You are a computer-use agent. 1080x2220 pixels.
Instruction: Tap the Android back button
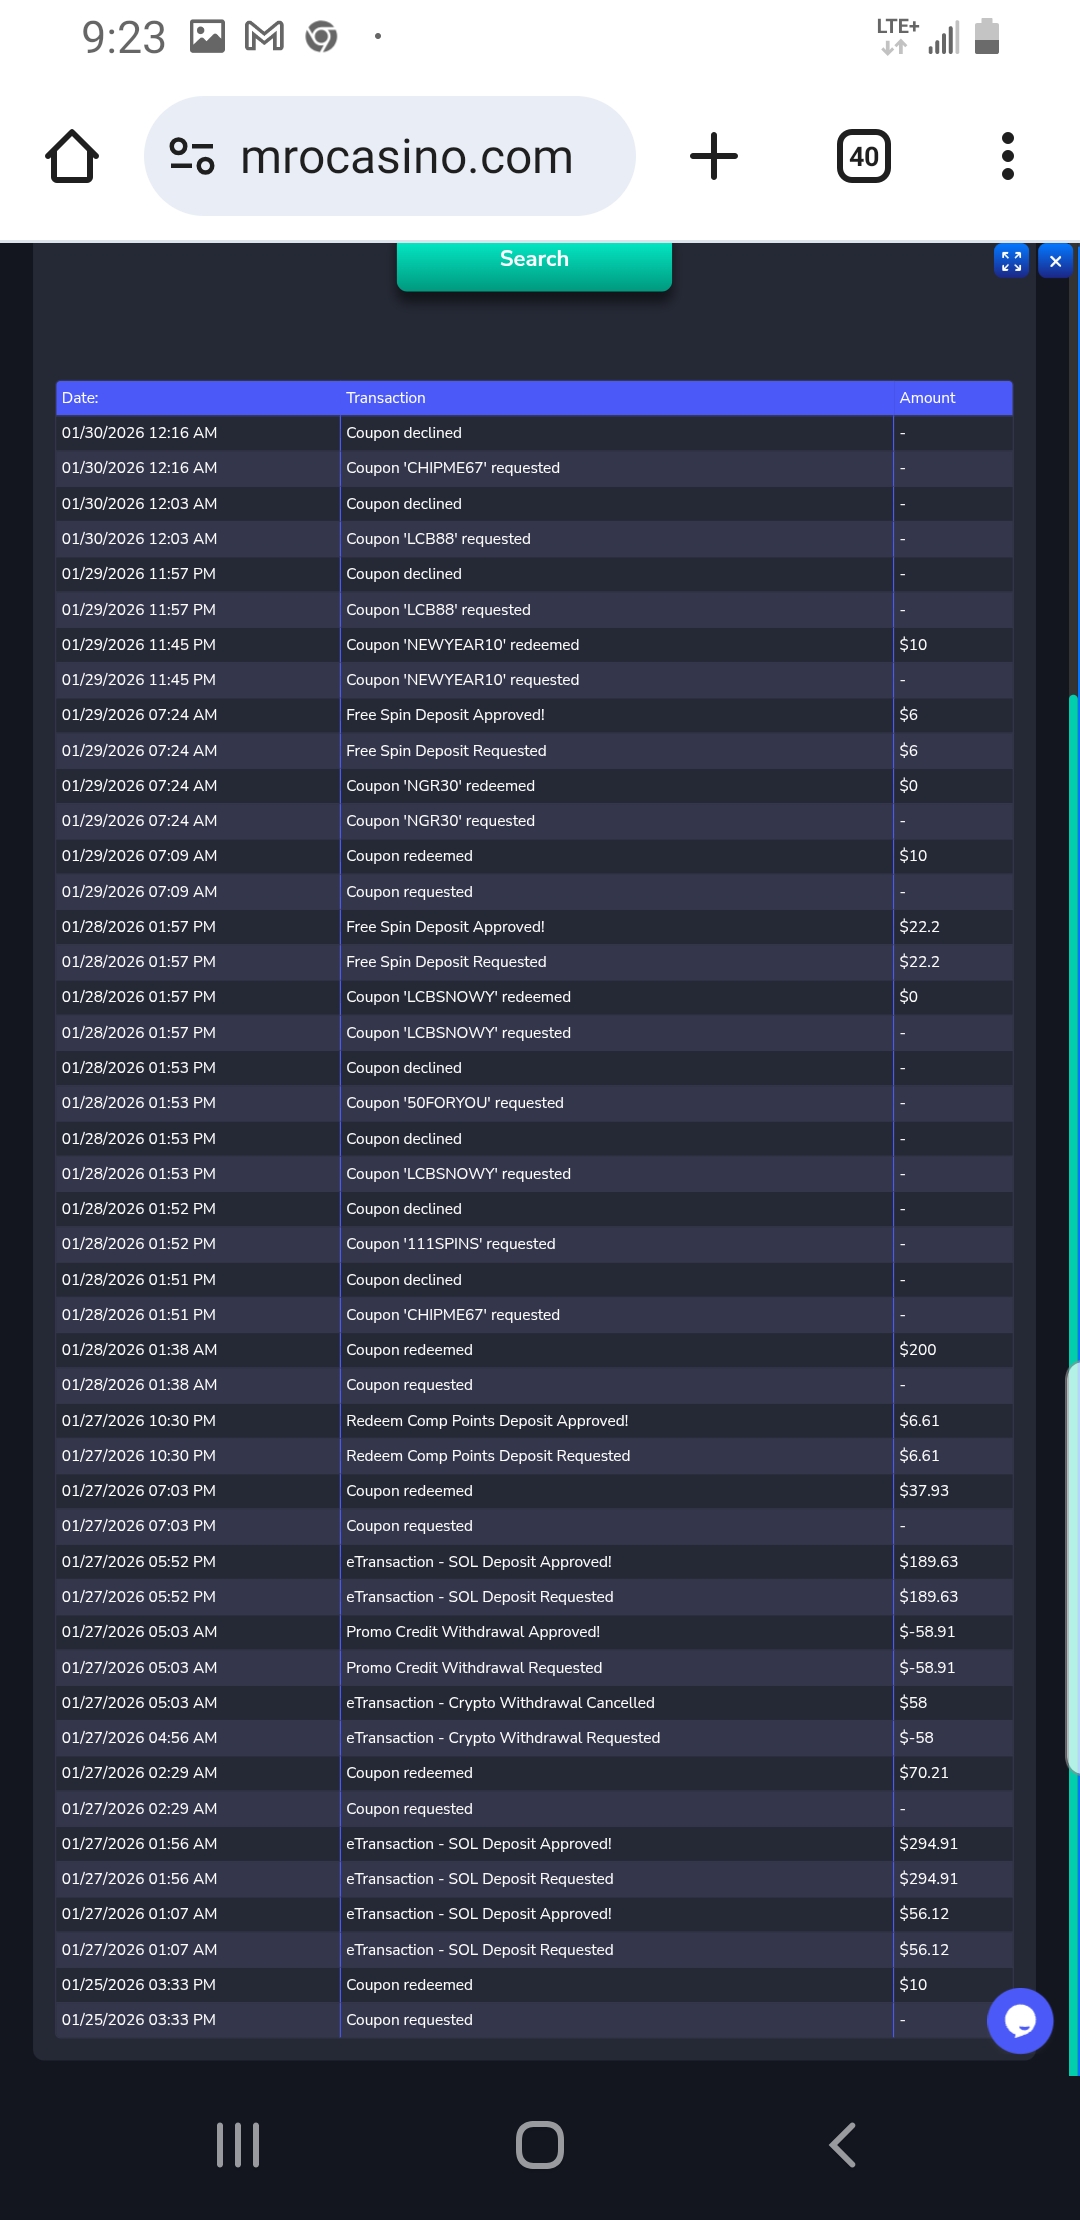click(x=843, y=2145)
